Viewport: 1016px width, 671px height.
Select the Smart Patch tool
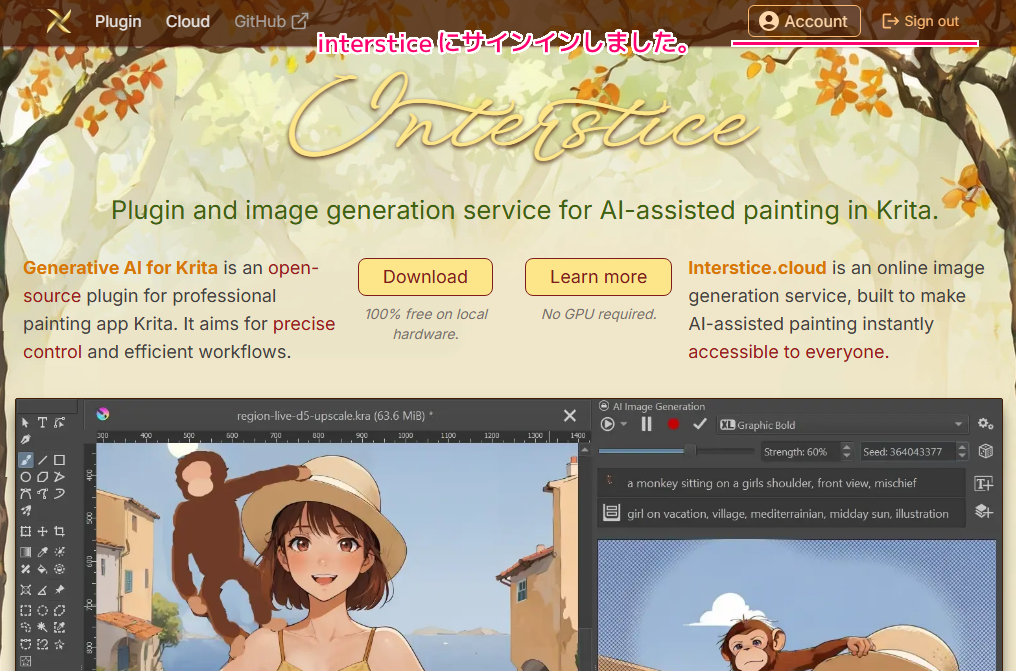pos(25,569)
